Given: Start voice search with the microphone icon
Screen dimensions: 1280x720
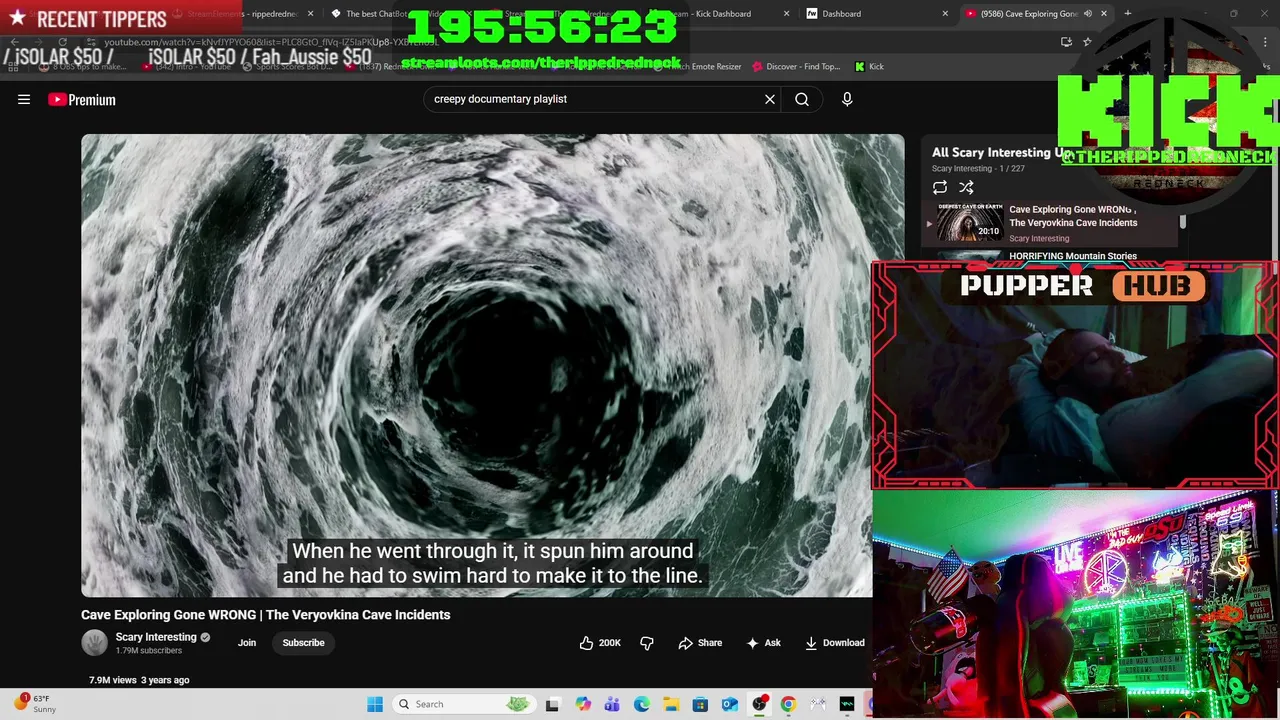Looking at the screenshot, I should (847, 99).
